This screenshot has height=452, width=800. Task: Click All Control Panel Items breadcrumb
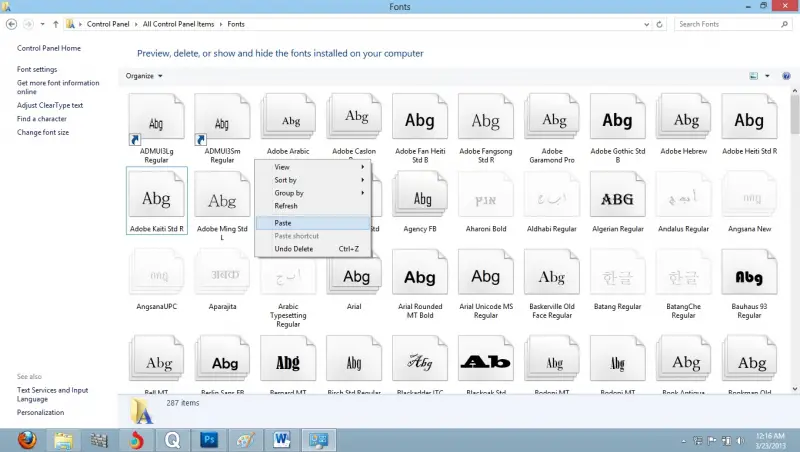point(178,24)
